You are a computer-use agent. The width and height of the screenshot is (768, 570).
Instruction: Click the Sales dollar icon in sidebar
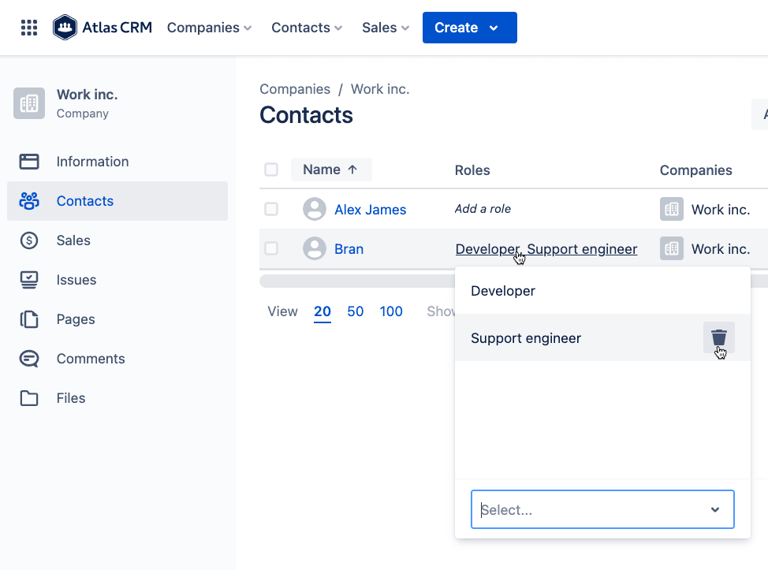[x=29, y=240]
